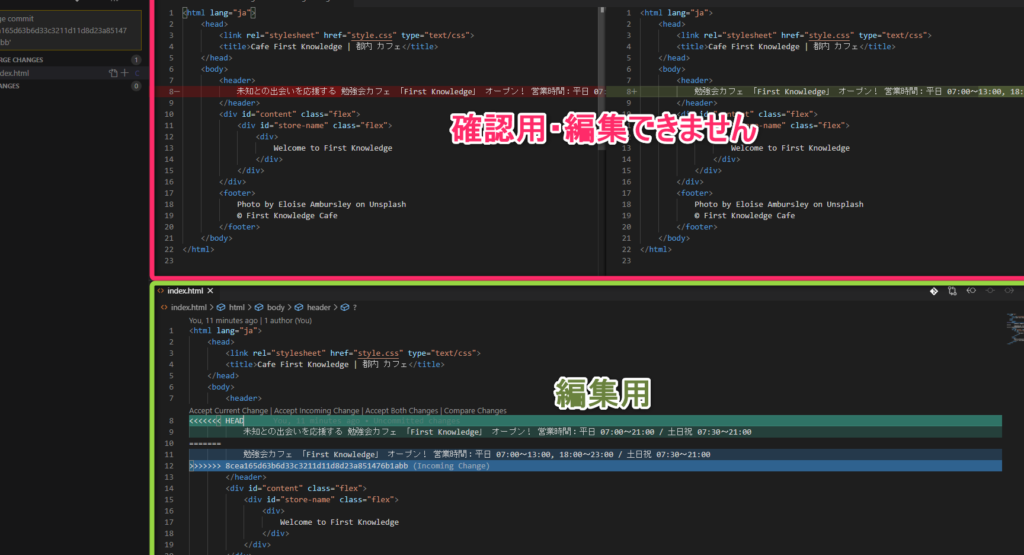
Task: Click the minimap on the editor's right
Action: coord(1012,330)
